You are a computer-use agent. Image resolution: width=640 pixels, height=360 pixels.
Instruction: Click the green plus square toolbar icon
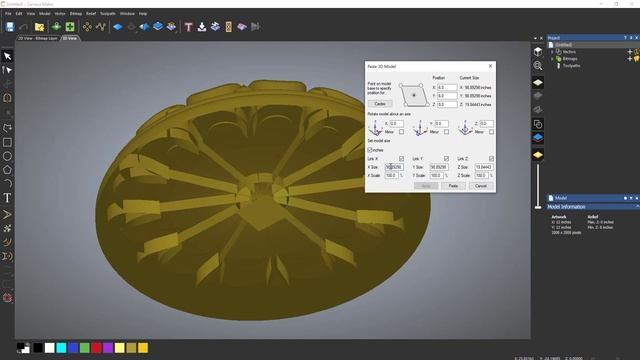(70, 27)
